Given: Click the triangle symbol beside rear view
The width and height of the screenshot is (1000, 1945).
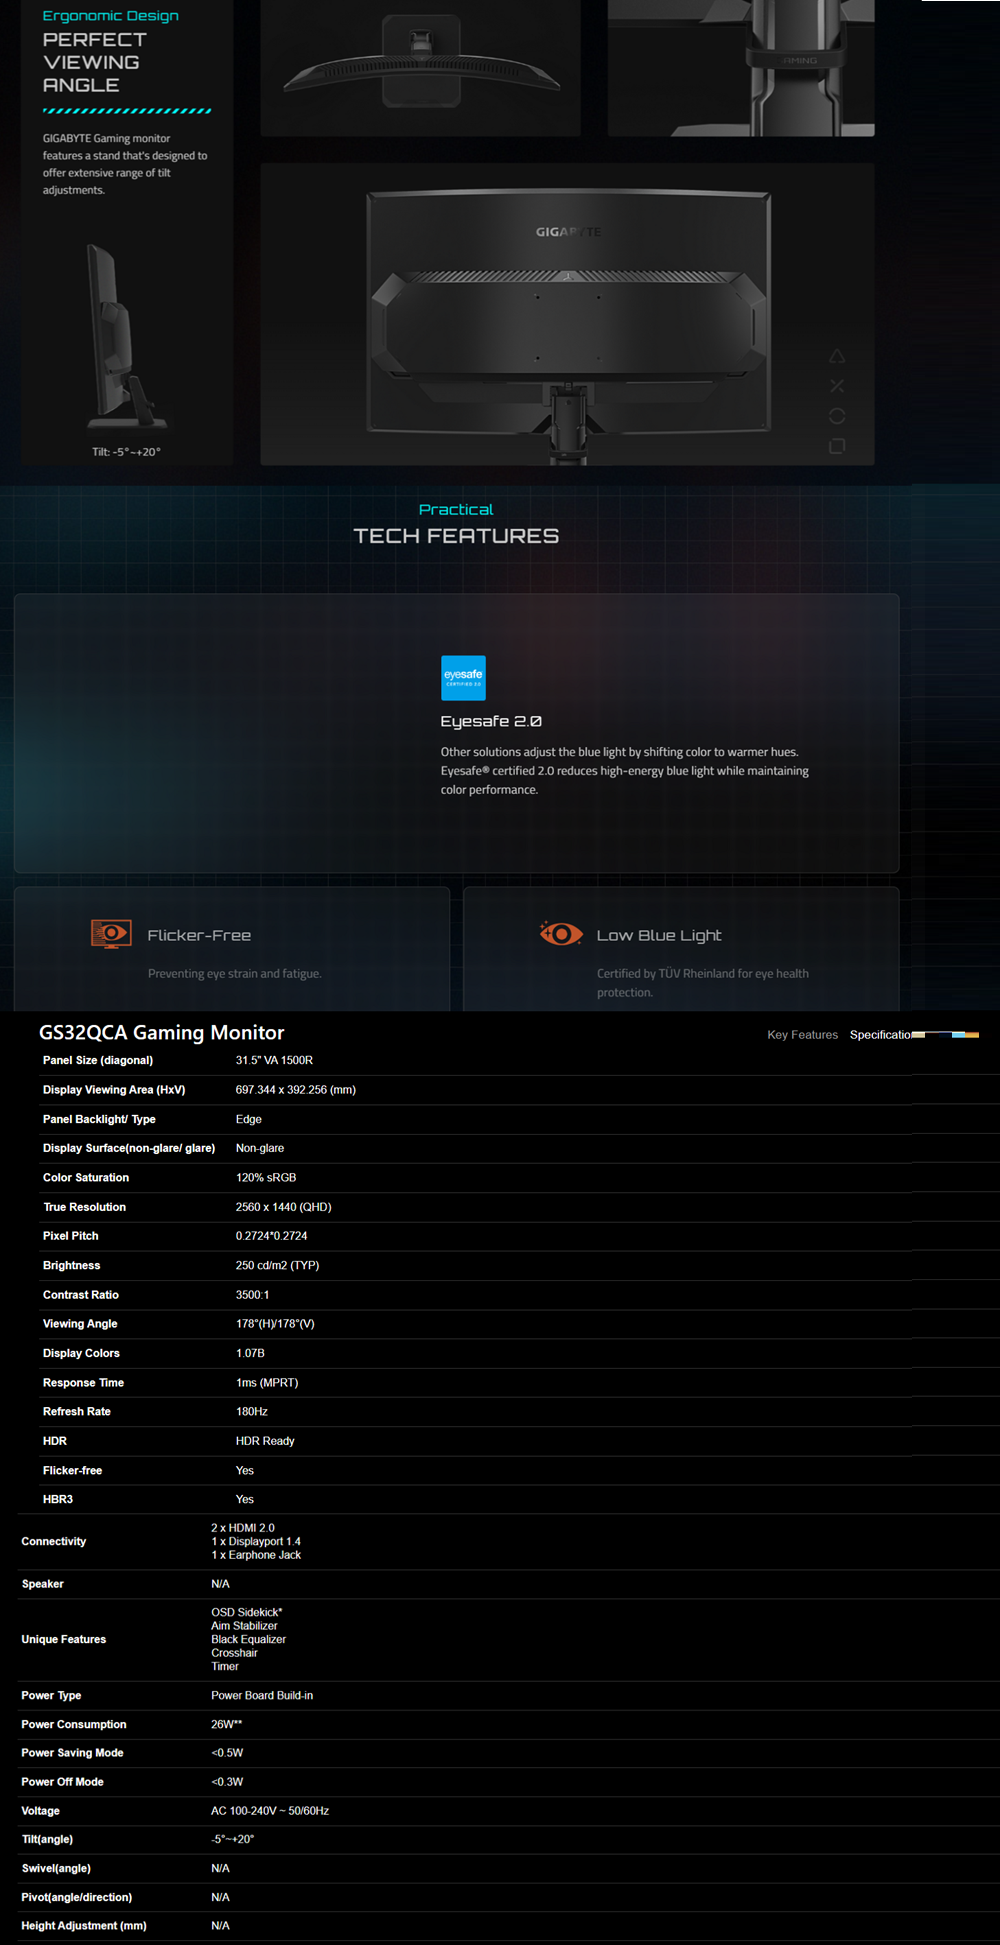Looking at the screenshot, I should click(x=837, y=357).
